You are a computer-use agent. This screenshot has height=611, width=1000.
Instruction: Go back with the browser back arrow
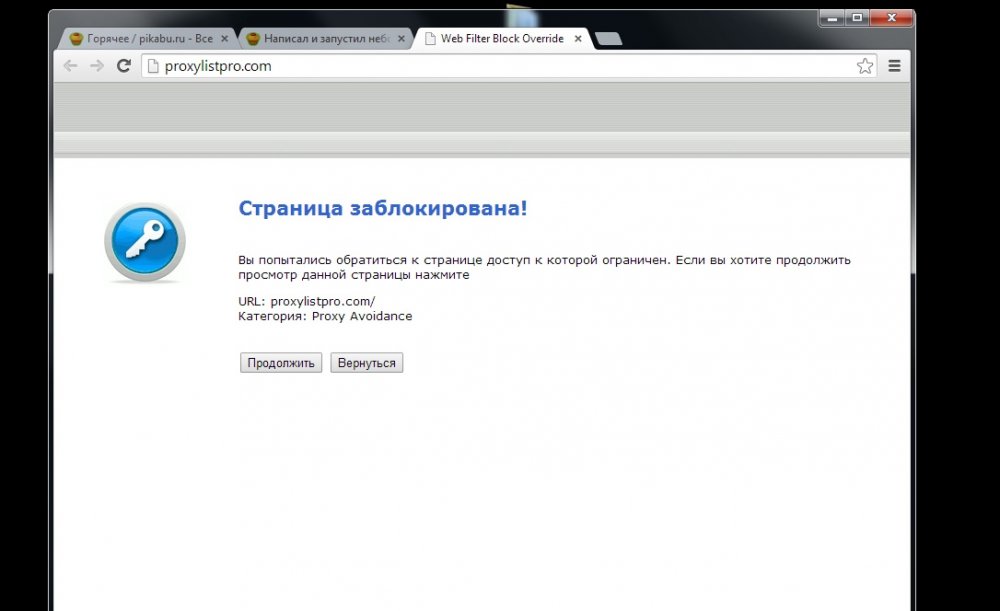tap(70, 66)
